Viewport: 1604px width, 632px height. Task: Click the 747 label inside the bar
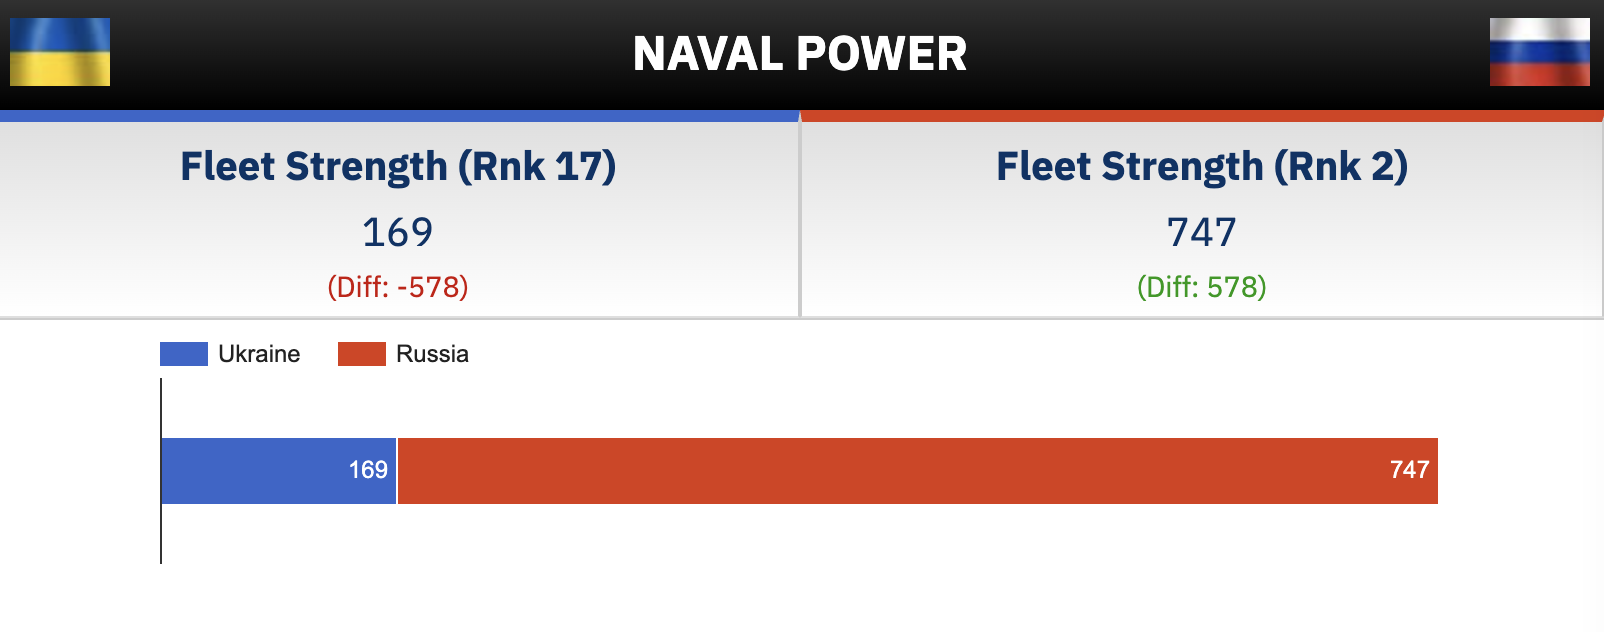pos(1409,470)
